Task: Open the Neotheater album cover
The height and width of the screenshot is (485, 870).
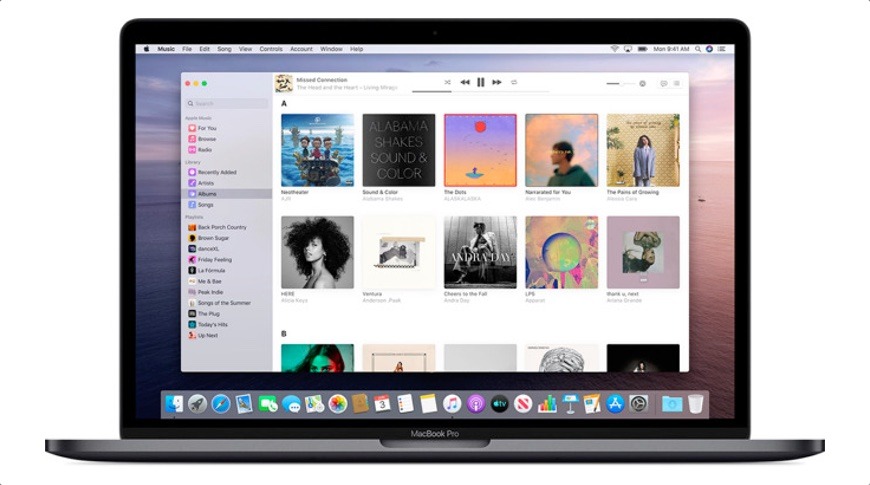Action: [x=317, y=150]
